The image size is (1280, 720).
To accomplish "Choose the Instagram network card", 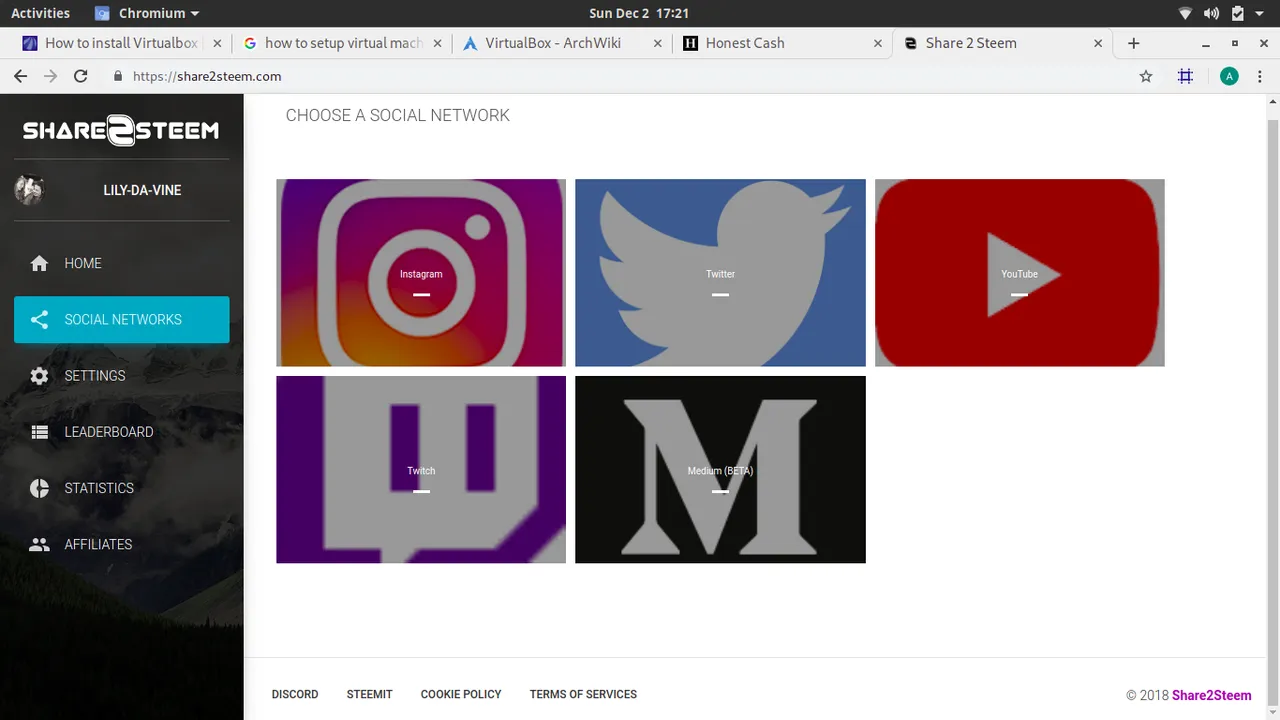I will (x=421, y=273).
